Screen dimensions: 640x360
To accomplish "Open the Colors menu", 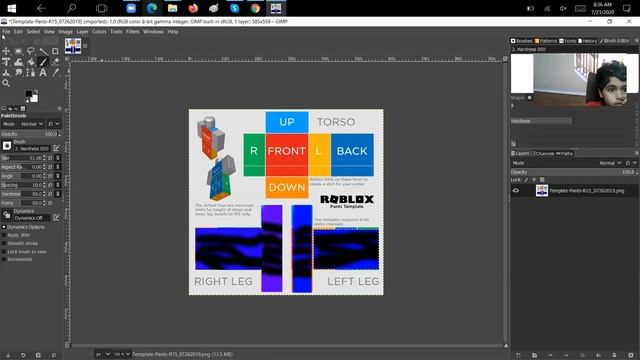I will pos(99,31).
